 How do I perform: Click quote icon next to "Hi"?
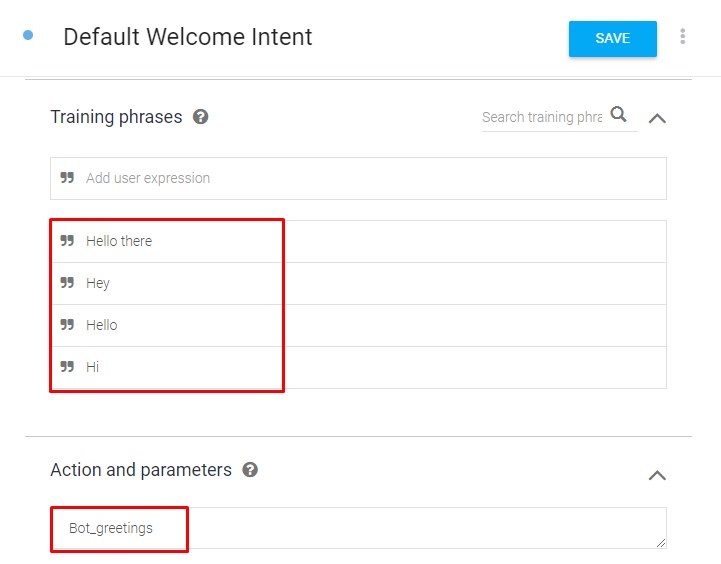click(67, 367)
